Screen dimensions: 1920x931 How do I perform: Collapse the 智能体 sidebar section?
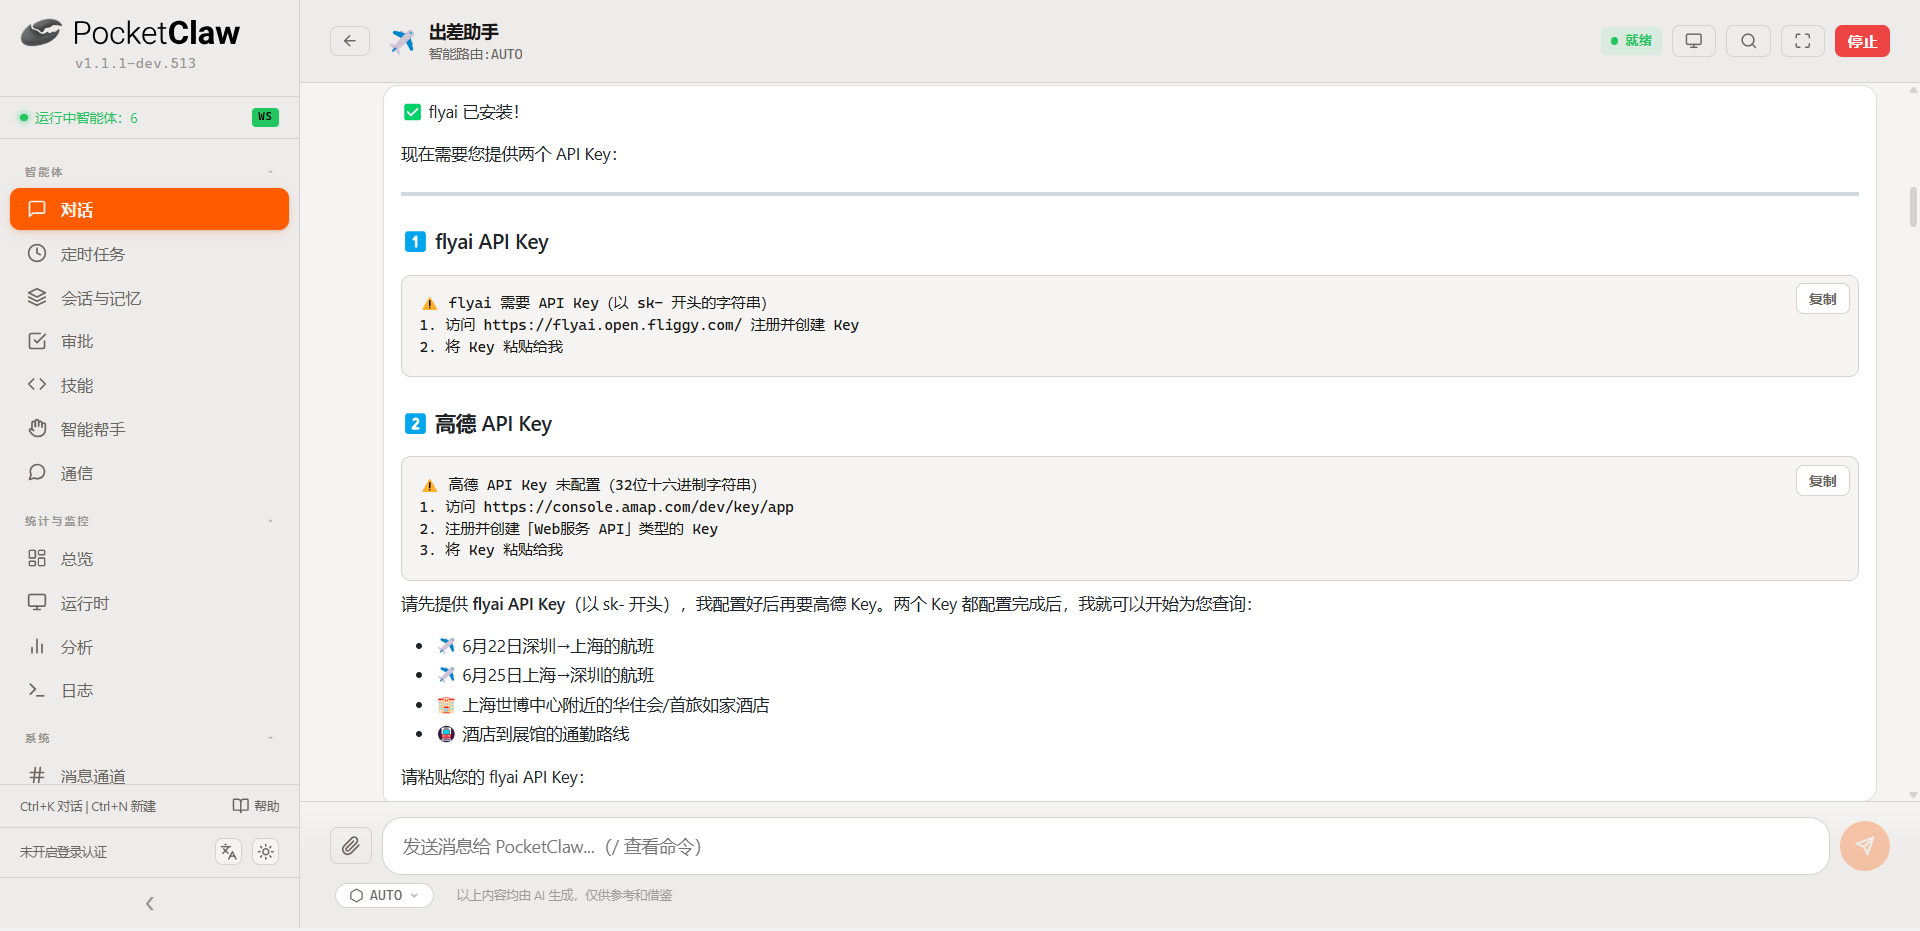click(x=271, y=172)
